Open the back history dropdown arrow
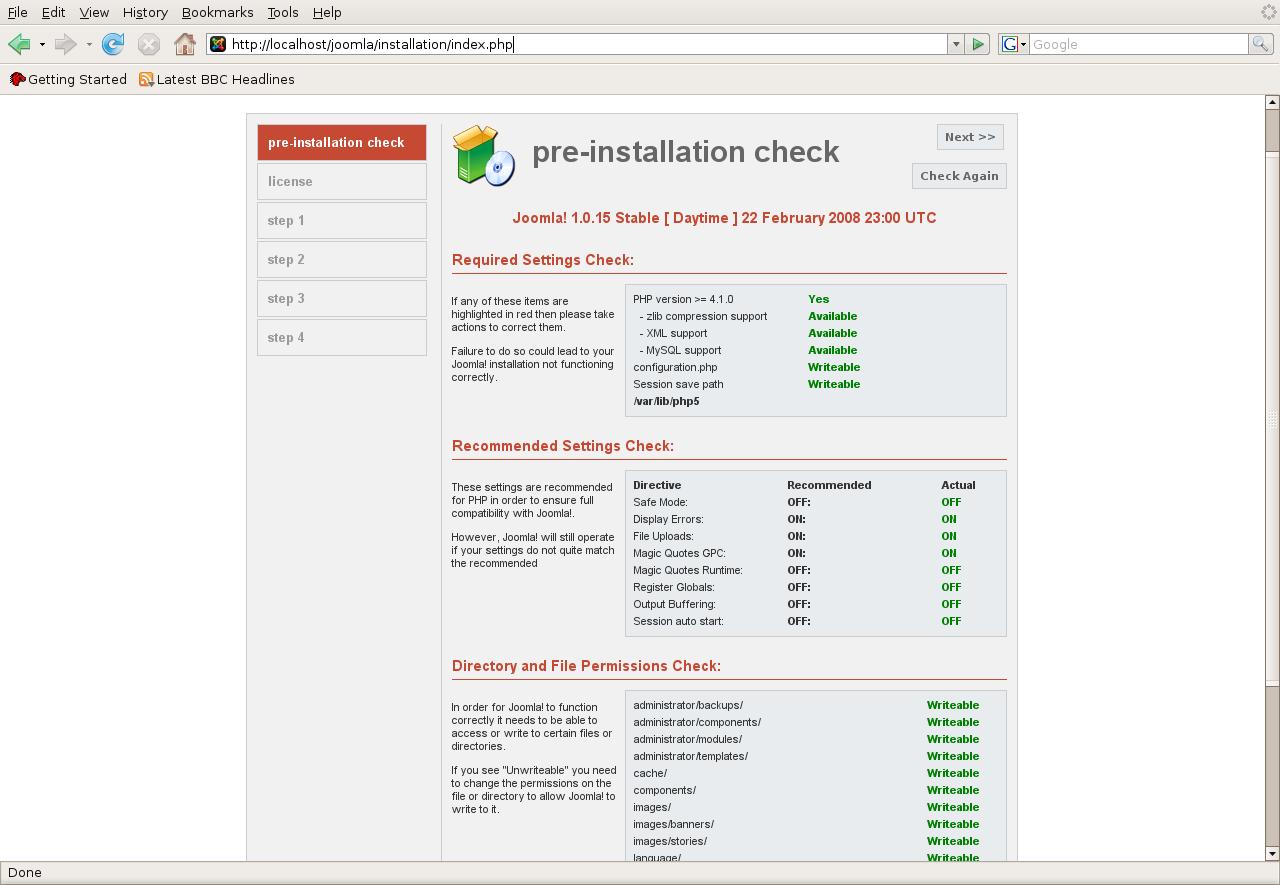The width and height of the screenshot is (1280, 885). [42, 44]
